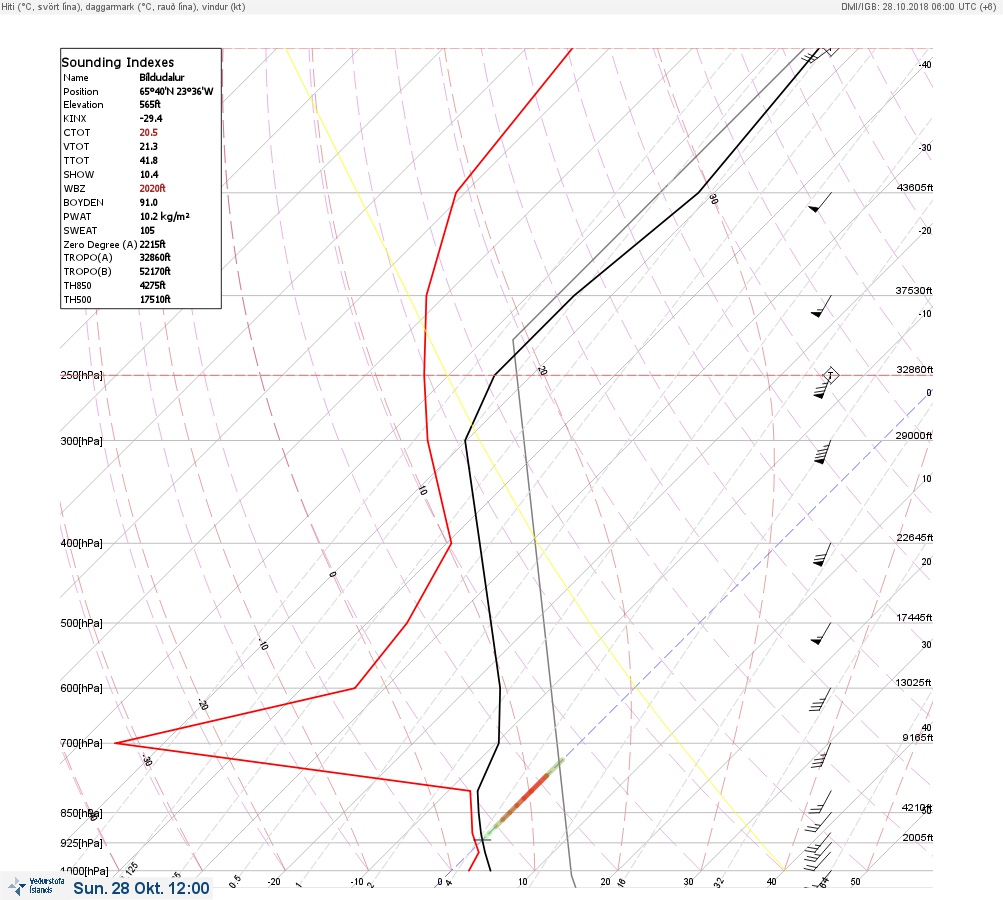1003x900 pixels.
Task: Click the 'Zero Degree (A)' row label
Action: 100,244
